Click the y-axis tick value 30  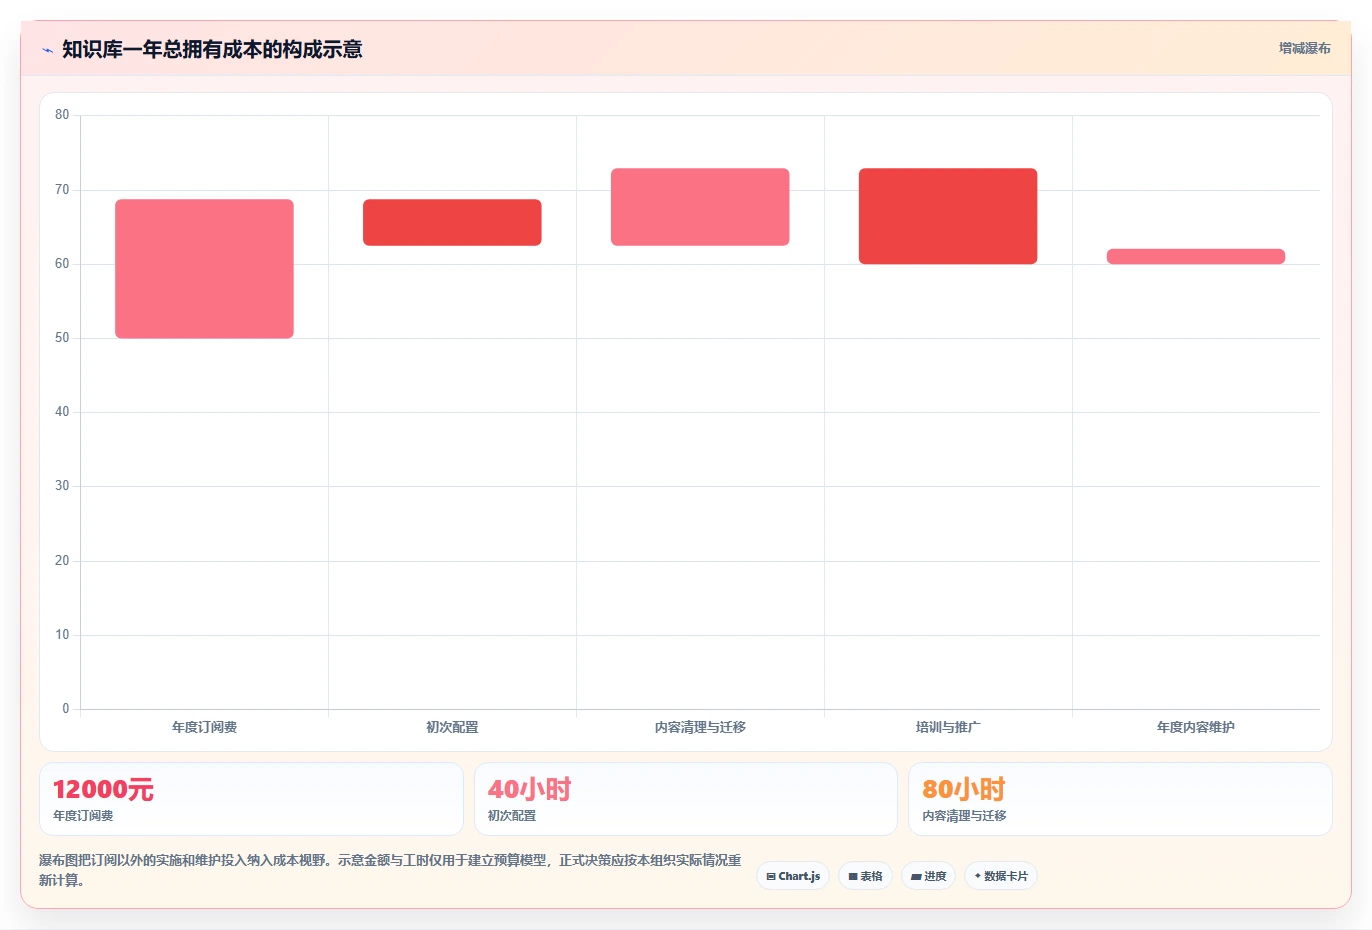(62, 486)
